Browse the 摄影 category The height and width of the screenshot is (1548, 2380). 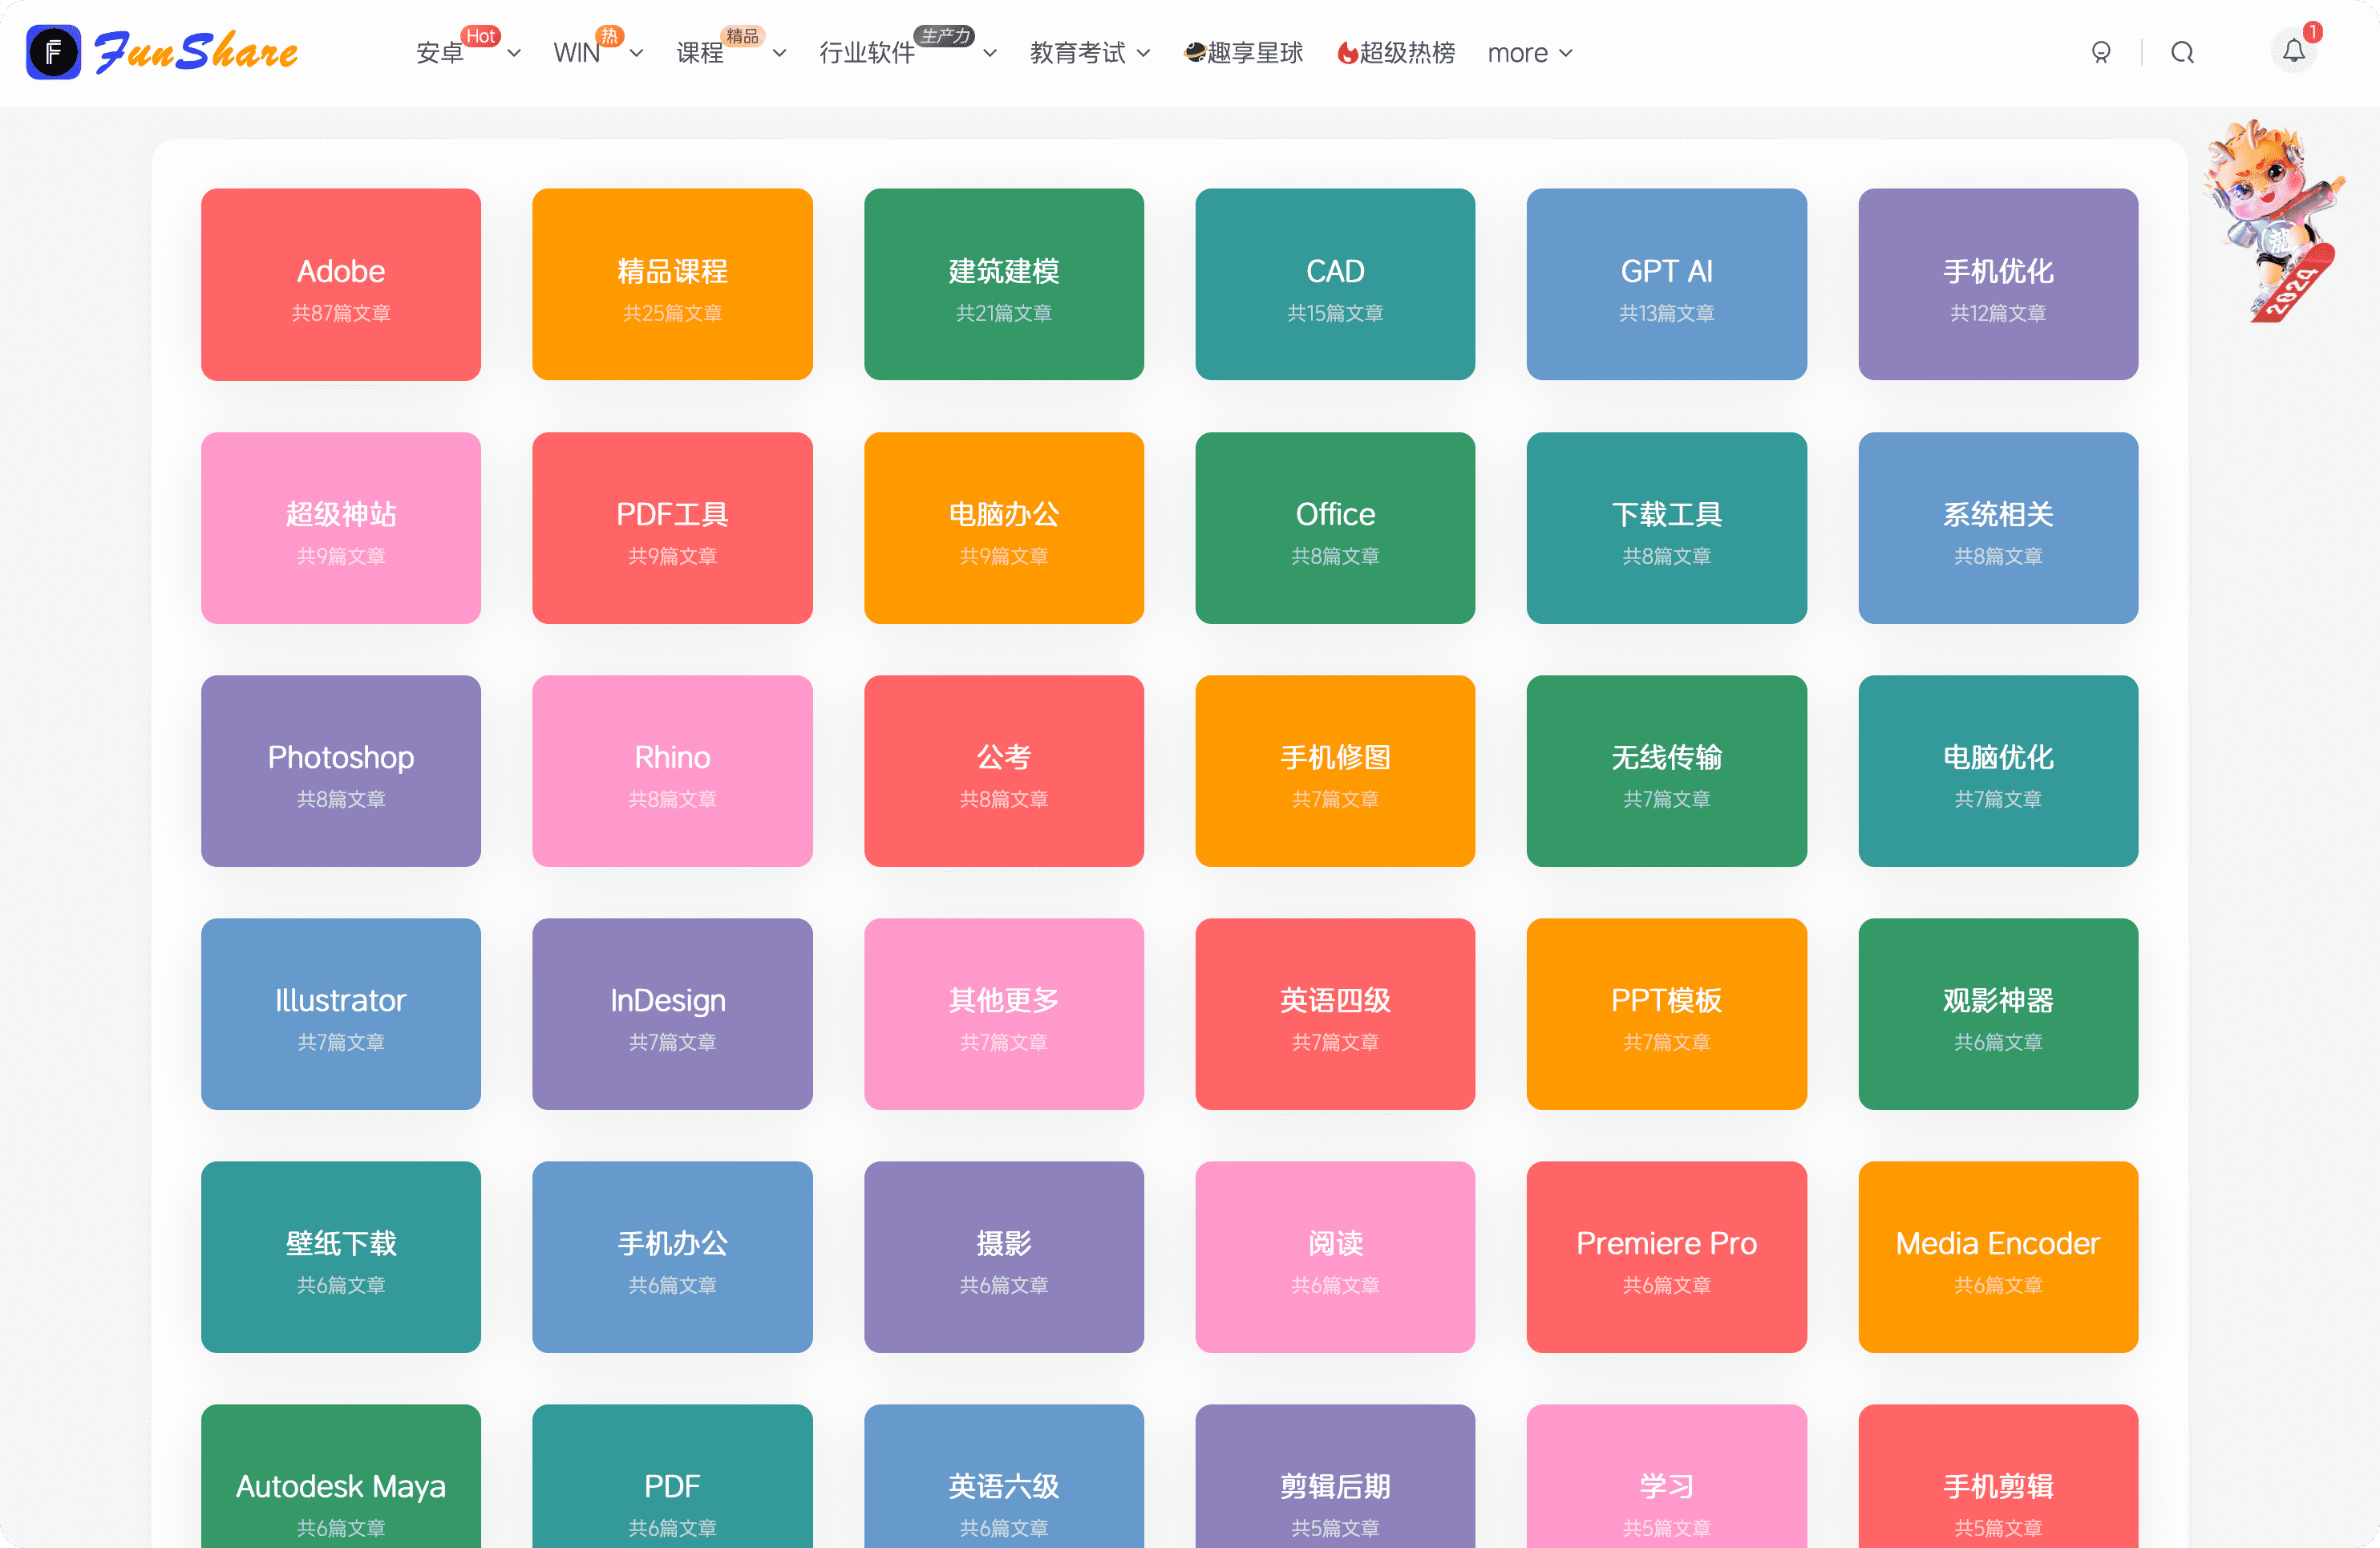(x=1004, y=1257)
